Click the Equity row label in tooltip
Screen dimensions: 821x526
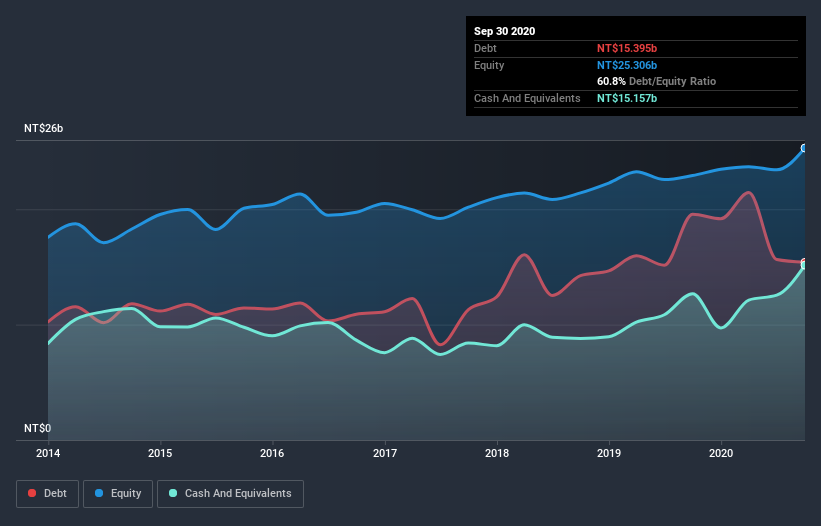[489, 65]
